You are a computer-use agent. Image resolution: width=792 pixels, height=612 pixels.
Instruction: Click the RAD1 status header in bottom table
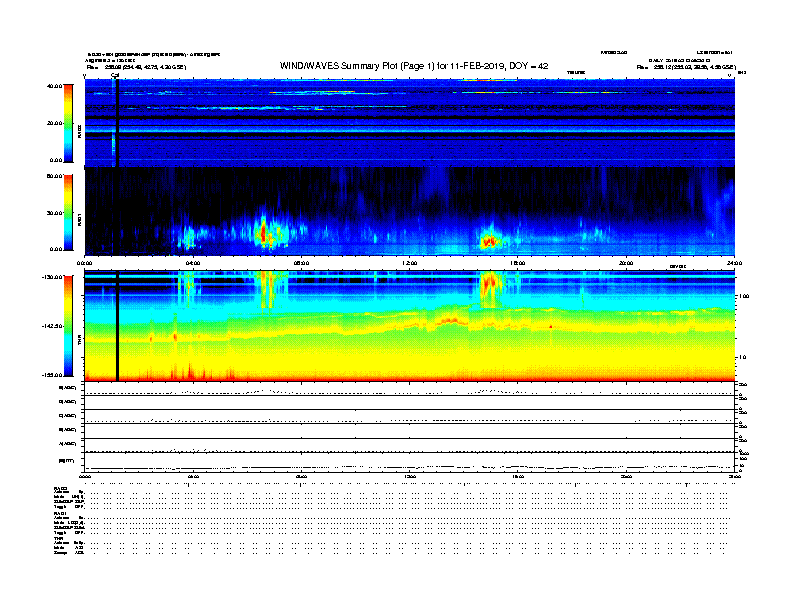click(60, 514)
